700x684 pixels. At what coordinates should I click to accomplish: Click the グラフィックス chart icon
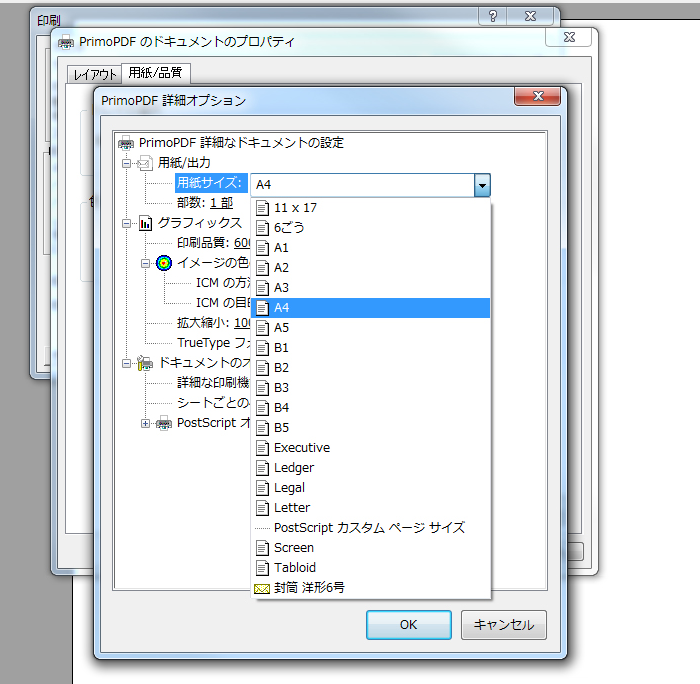tap(145, 223)
